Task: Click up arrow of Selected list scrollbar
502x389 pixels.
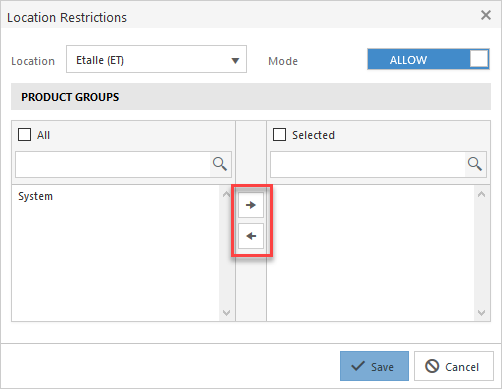Action: pos(481,194)
